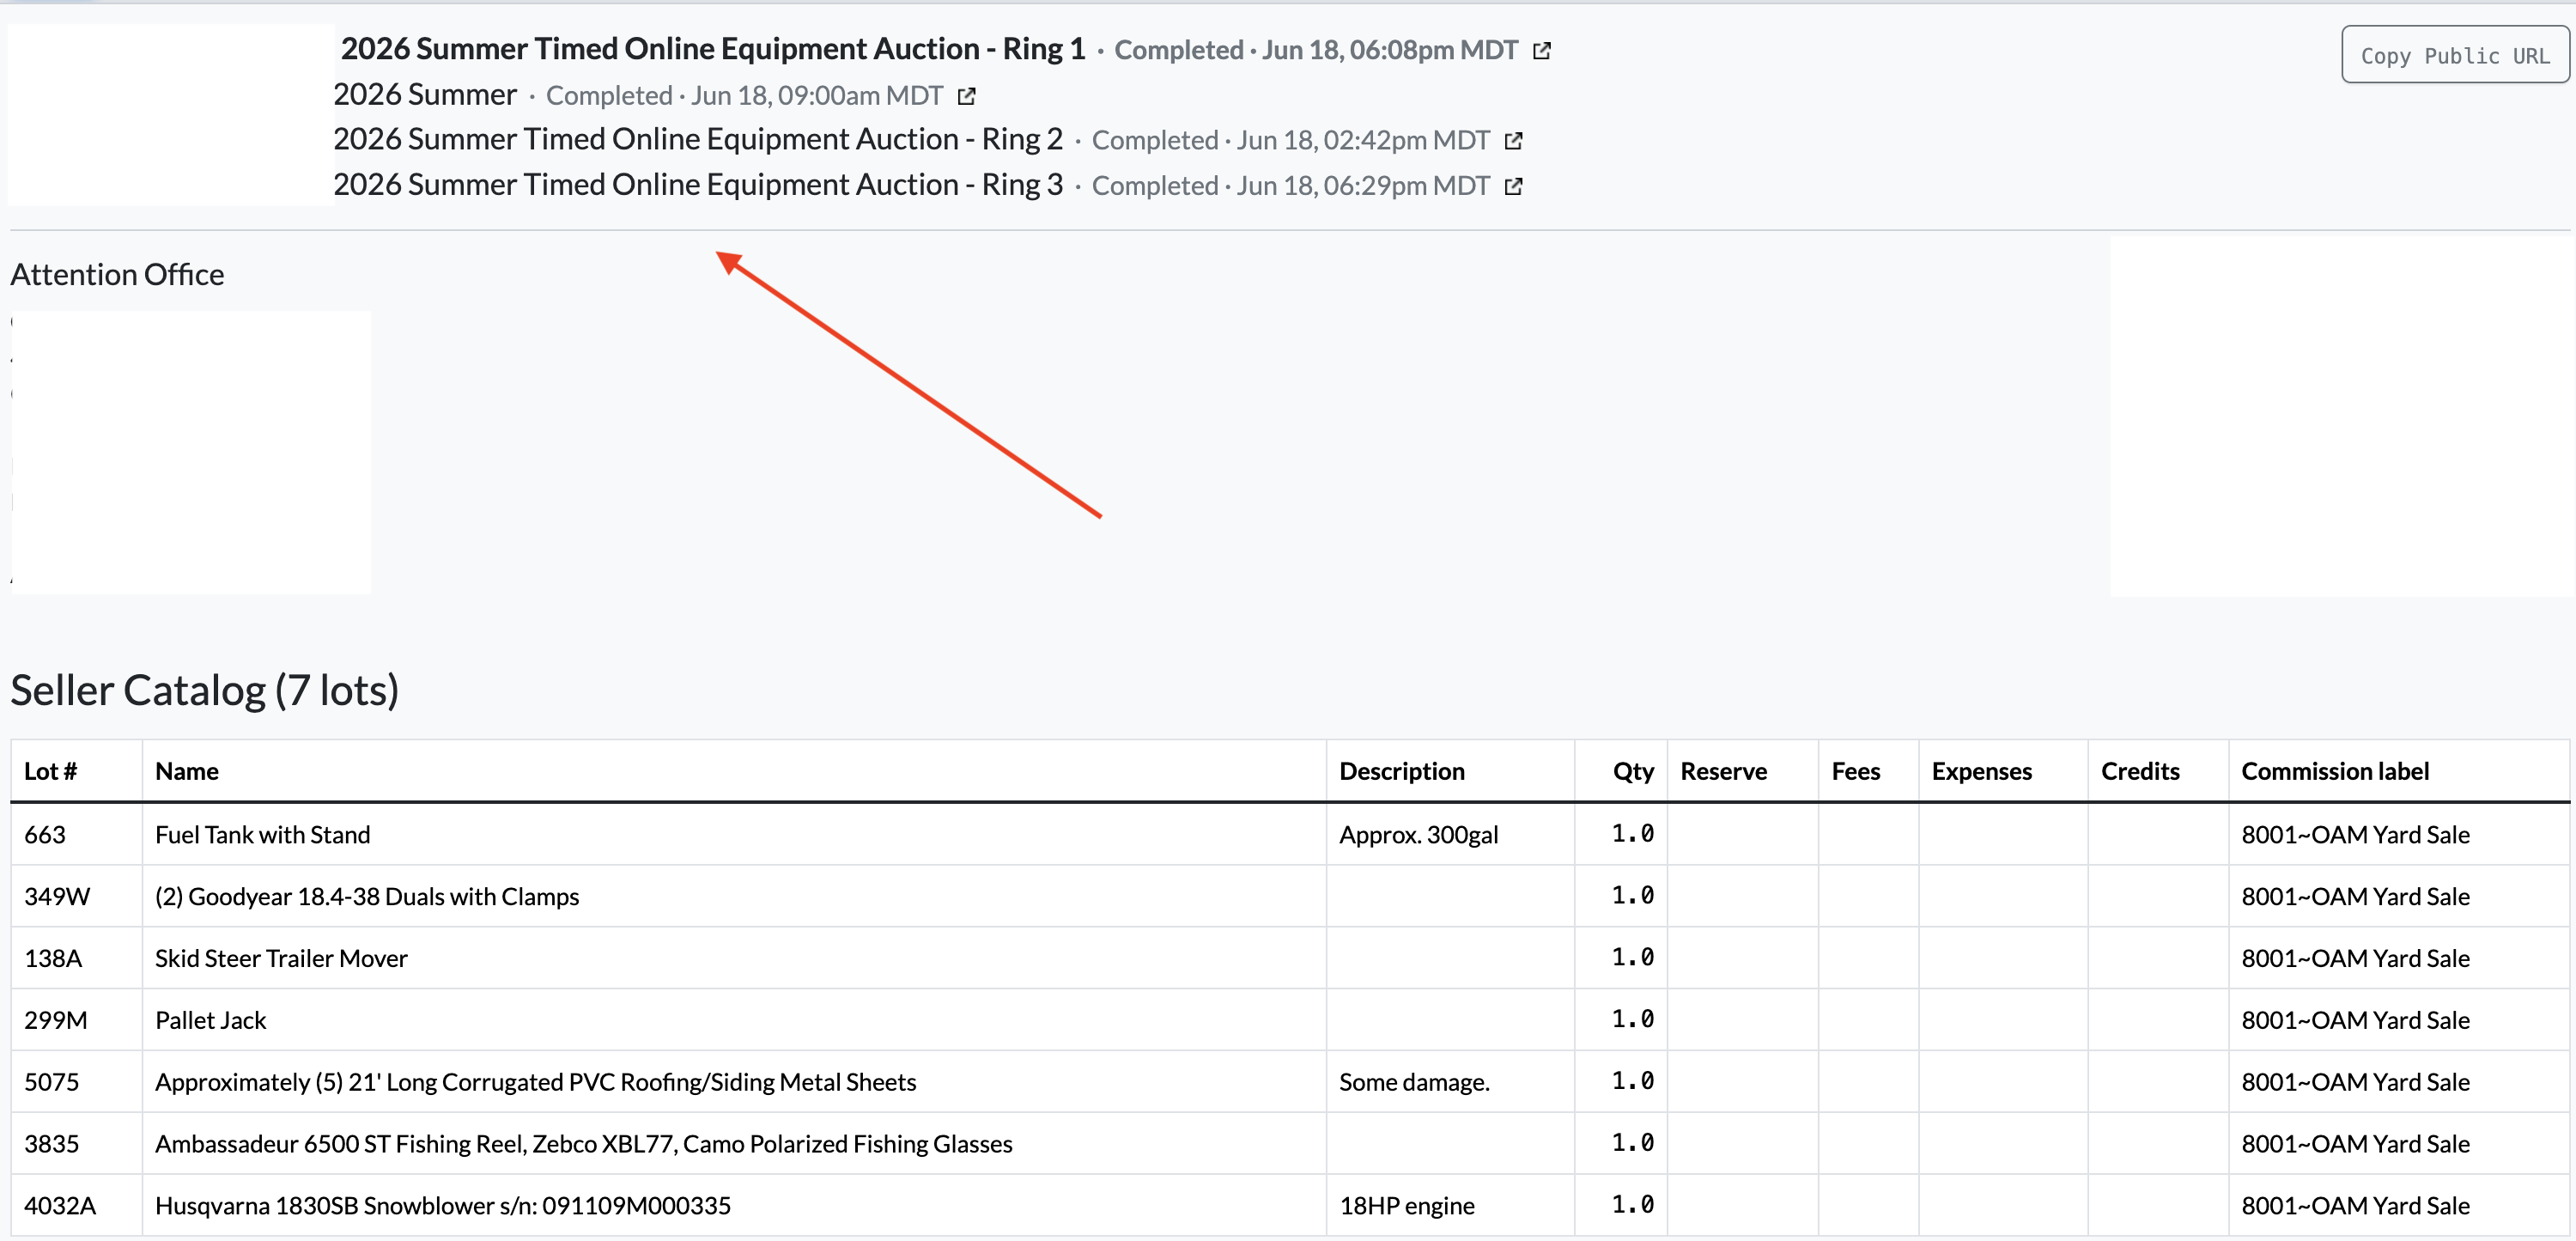2576x1241 pixels.
Task: Click commission label in Fuel Tank row
Action: pyautogui.click(x=2355, y=835)
